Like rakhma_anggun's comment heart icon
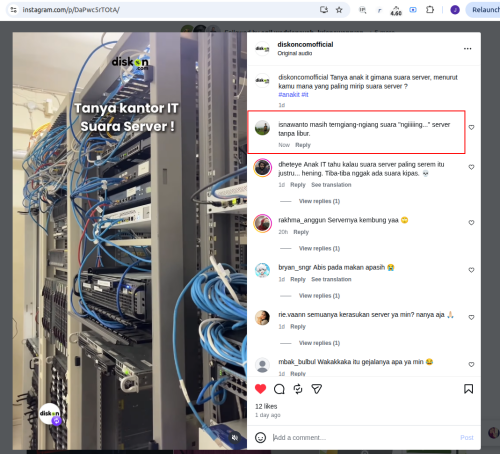This screenshot has height=454, width=500. [x=471, y=223]
